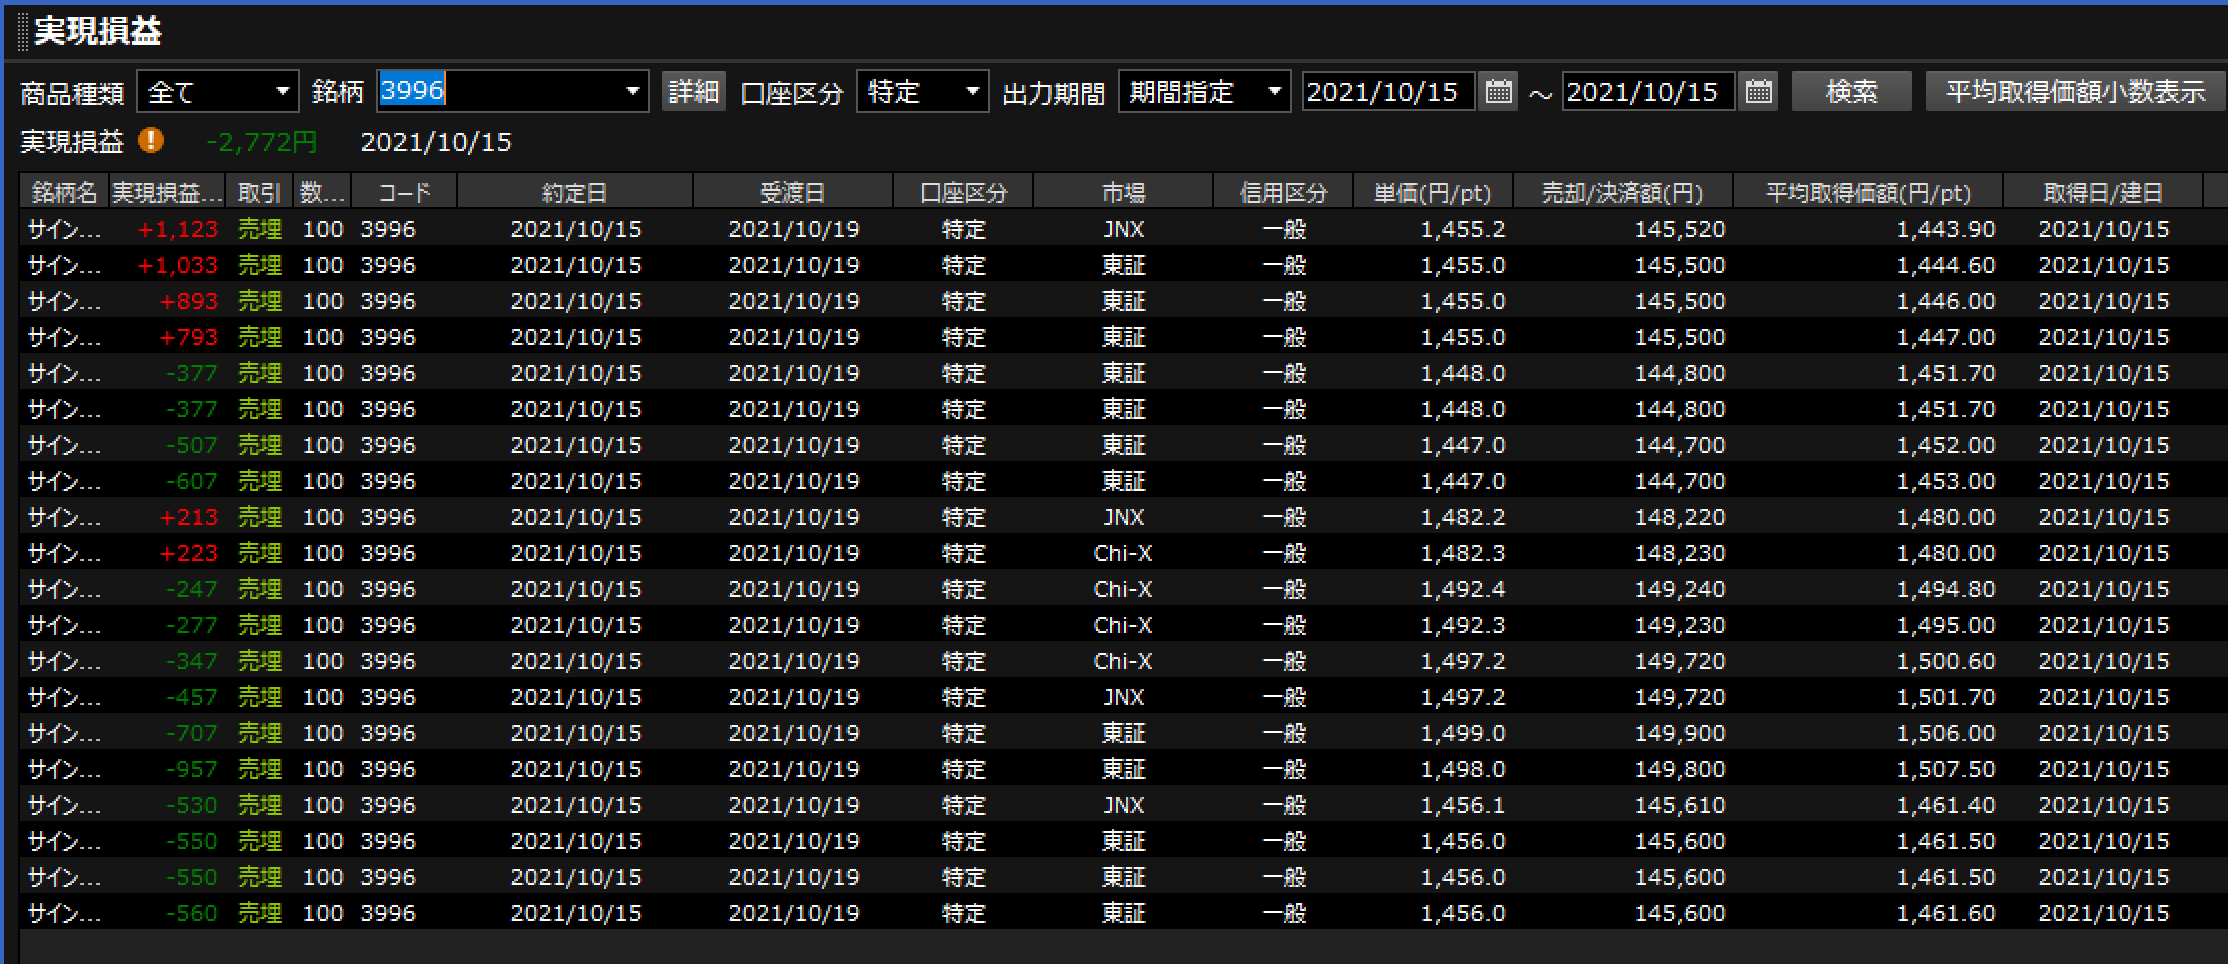The width and height of the screenshot is (2228, 964).
Task: Click the 平均取得価額(円/pt) column header
Action: pos(1867,192)
